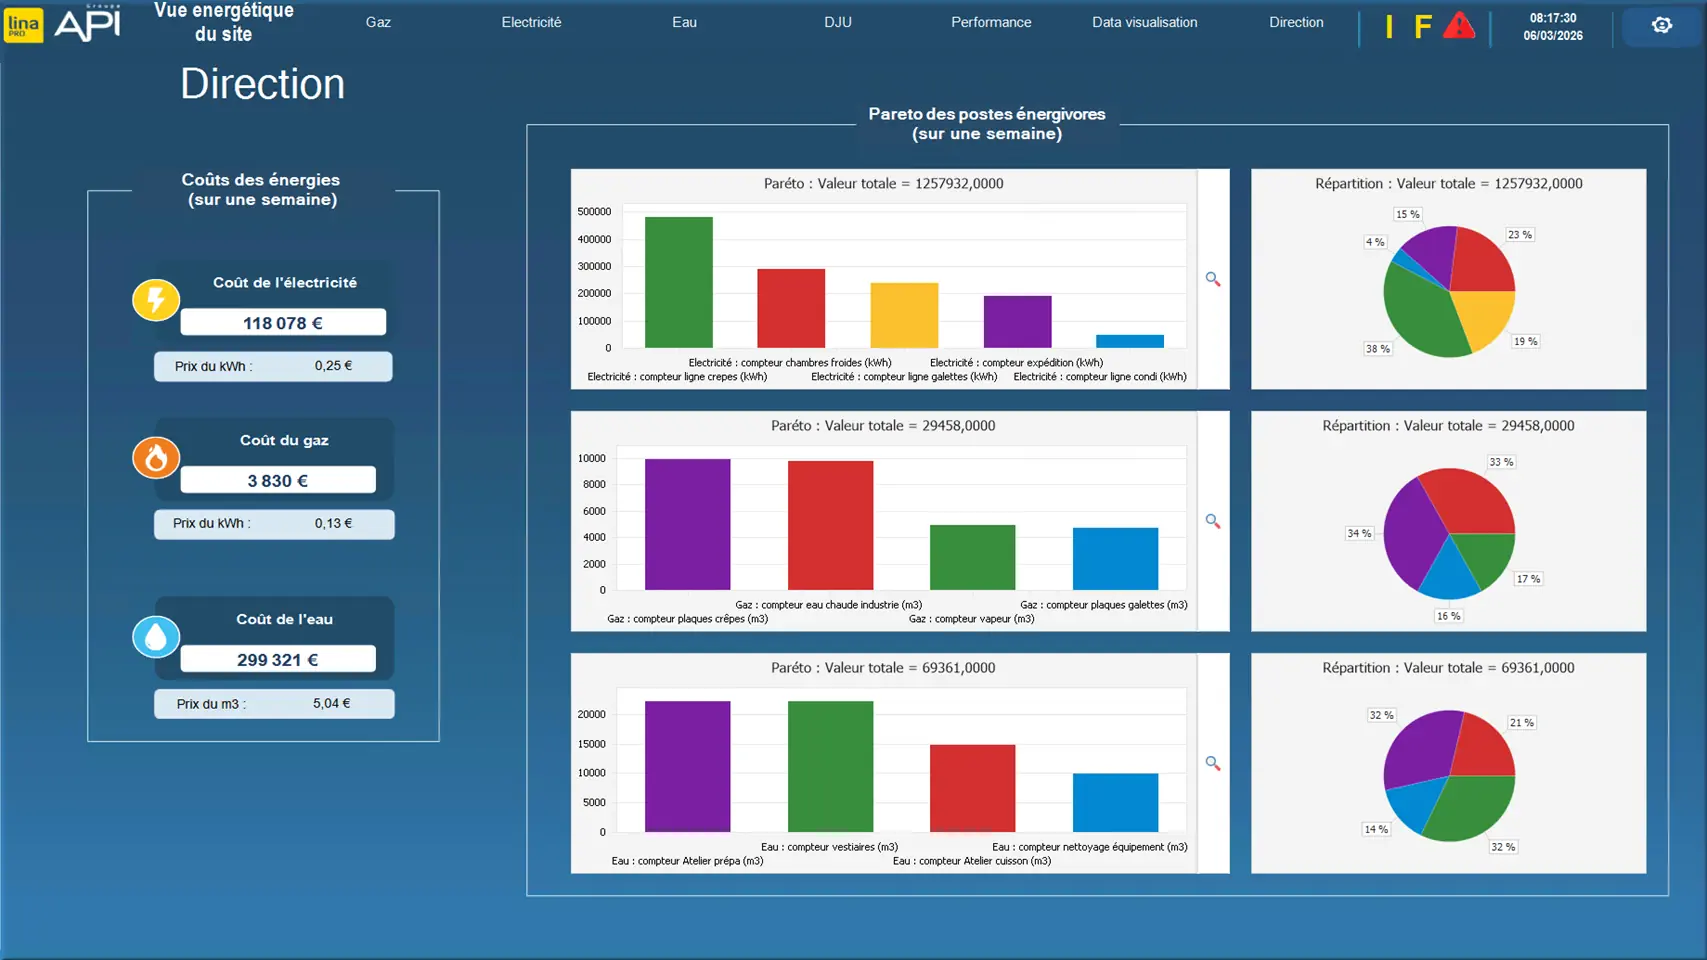Open the DJU menu item
The width and height of the screenshot is (1707, 960).
click(838, 22)
